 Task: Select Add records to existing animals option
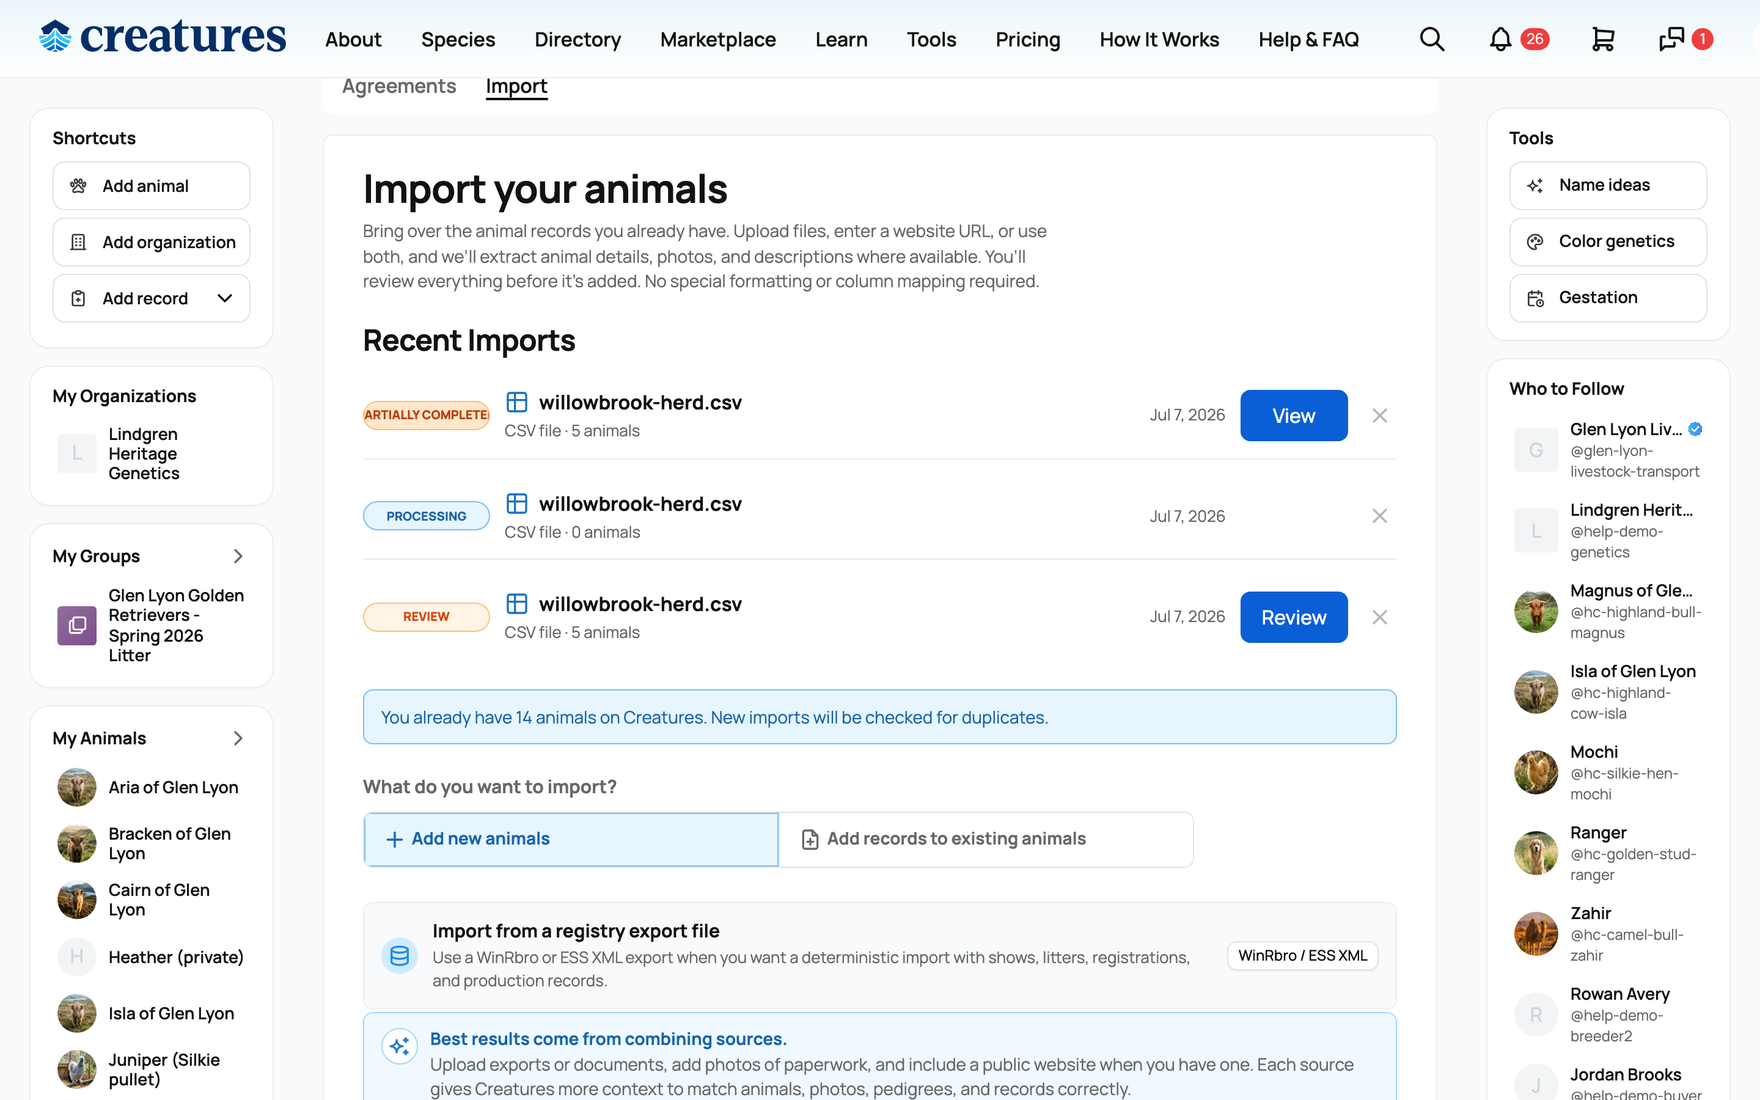[x=986, y=839]
